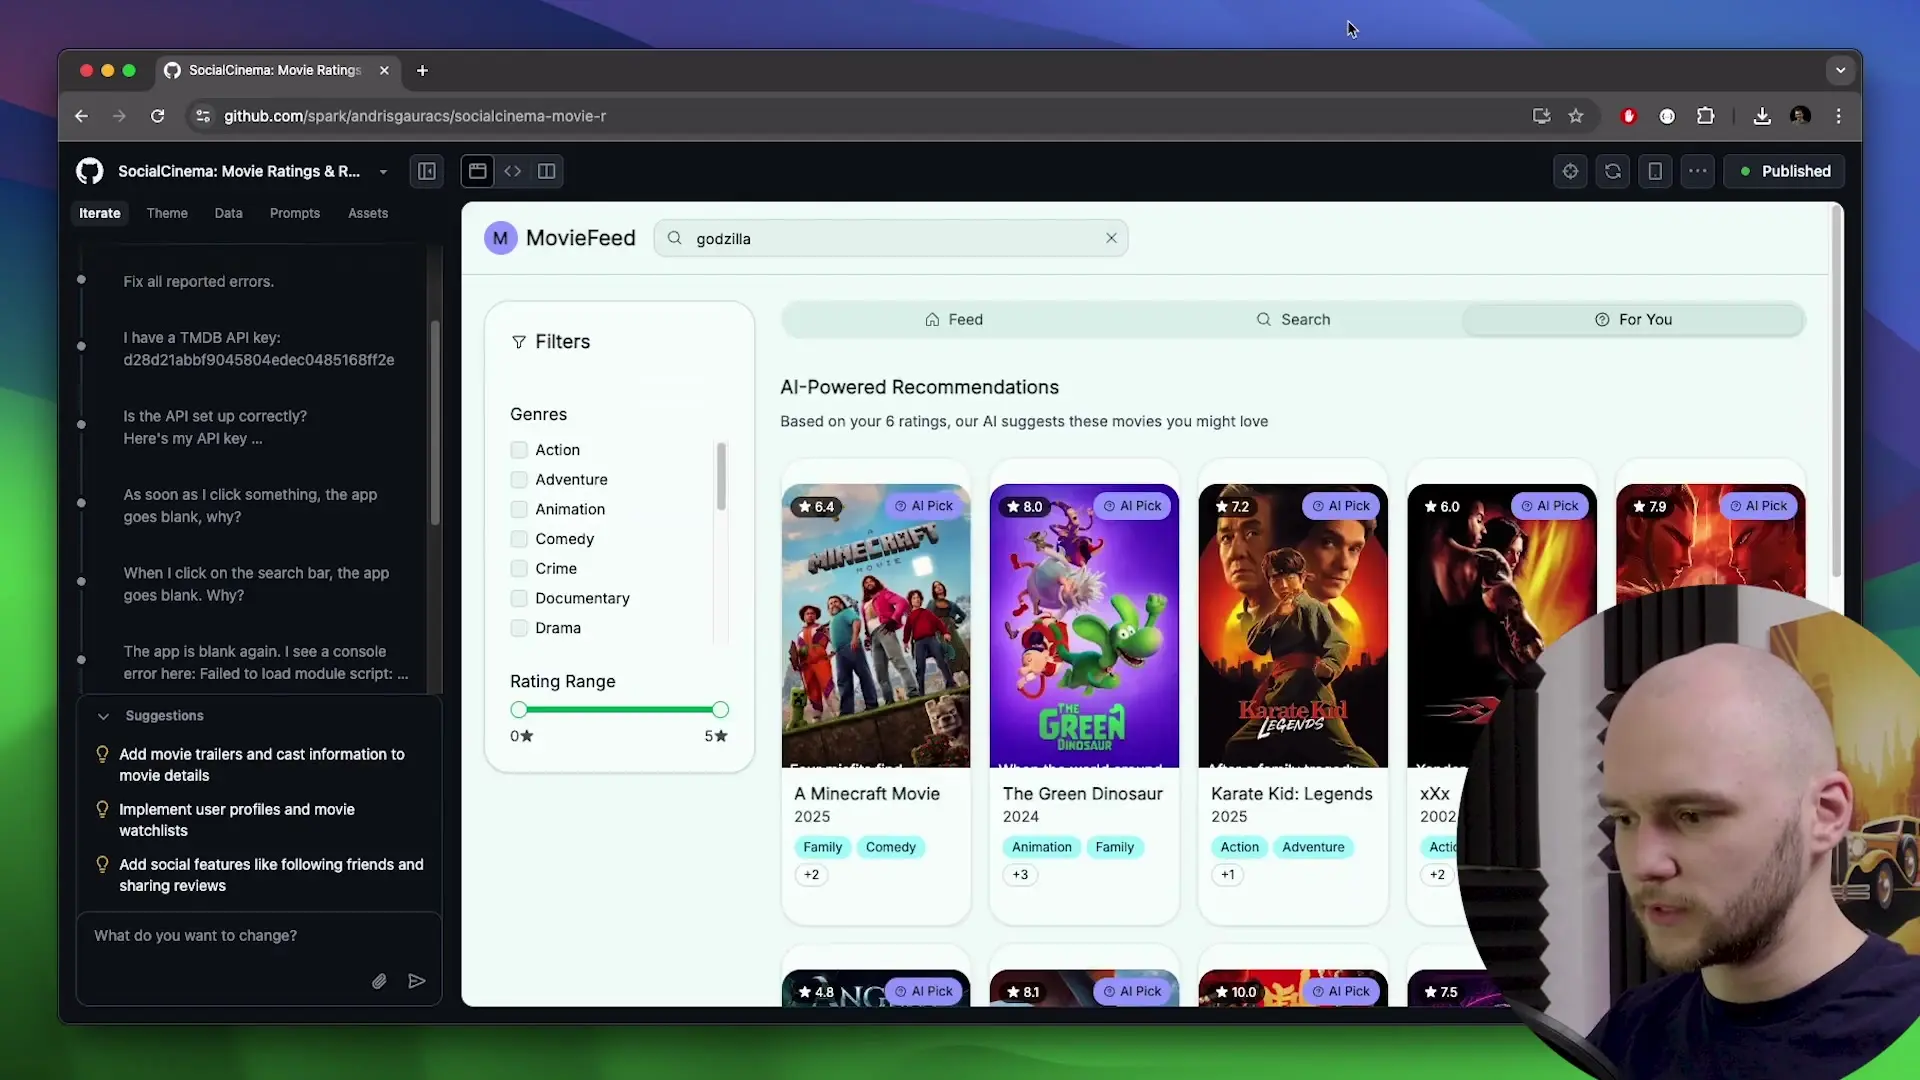Switch to the app preview view icon

[478, 171]
